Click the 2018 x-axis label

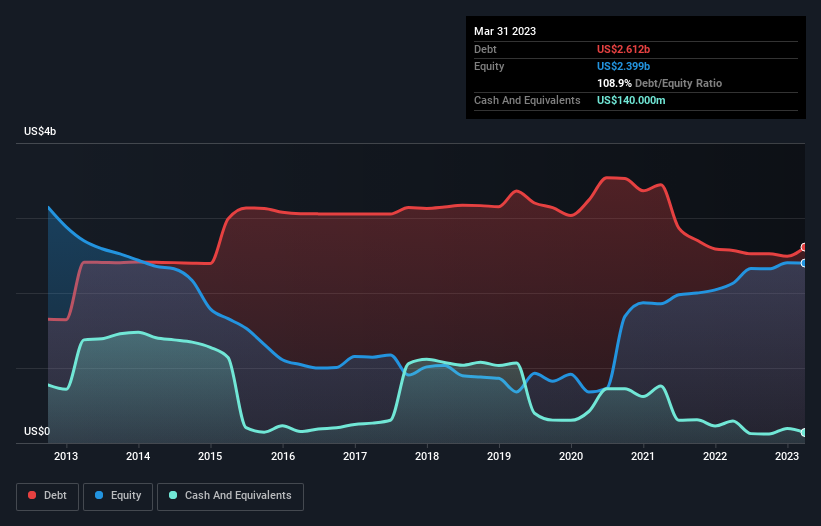coord(427,456)
